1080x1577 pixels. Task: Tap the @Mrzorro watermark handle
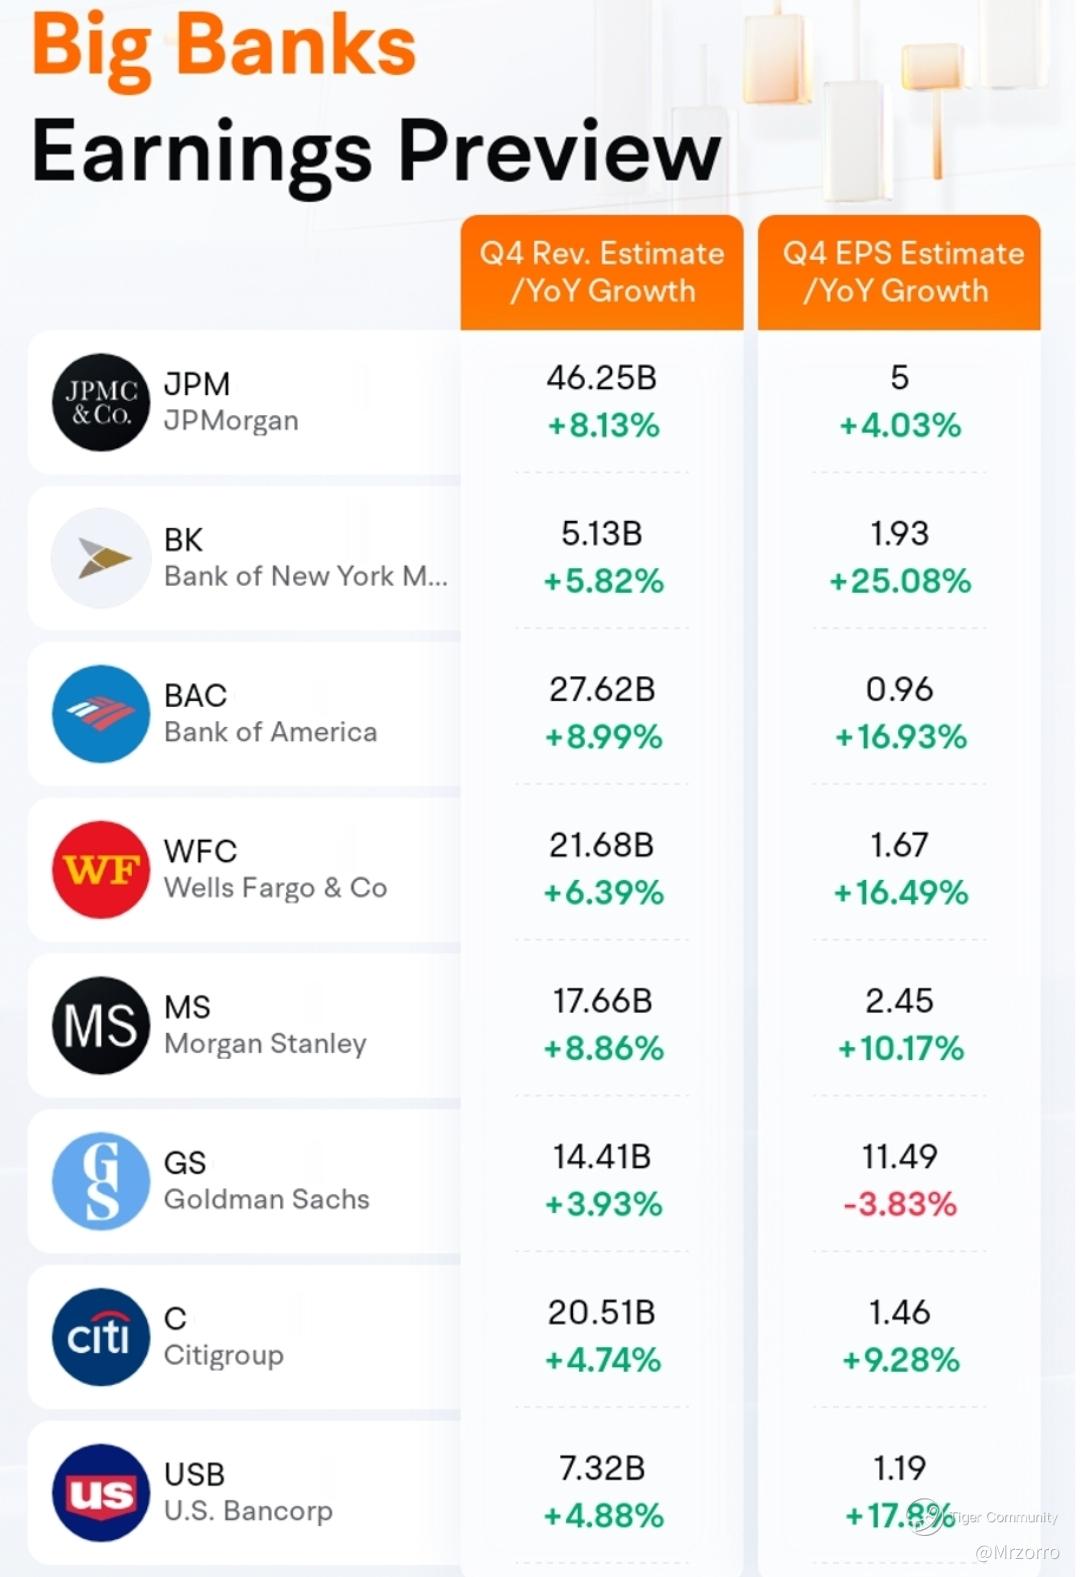tap(1016, 1552)
